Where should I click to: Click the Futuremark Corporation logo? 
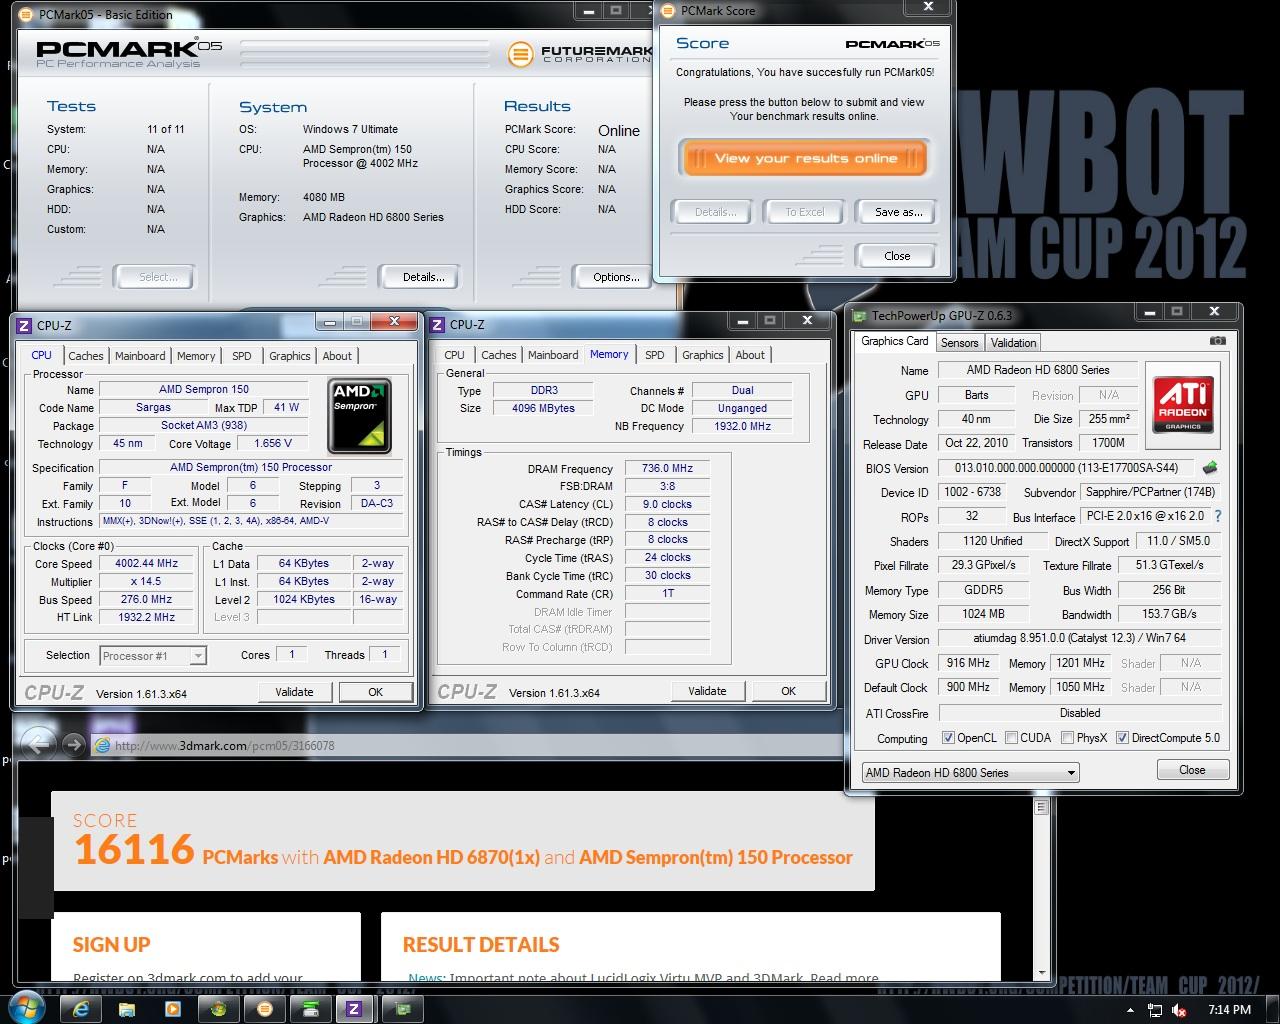(x=580, y=54)
